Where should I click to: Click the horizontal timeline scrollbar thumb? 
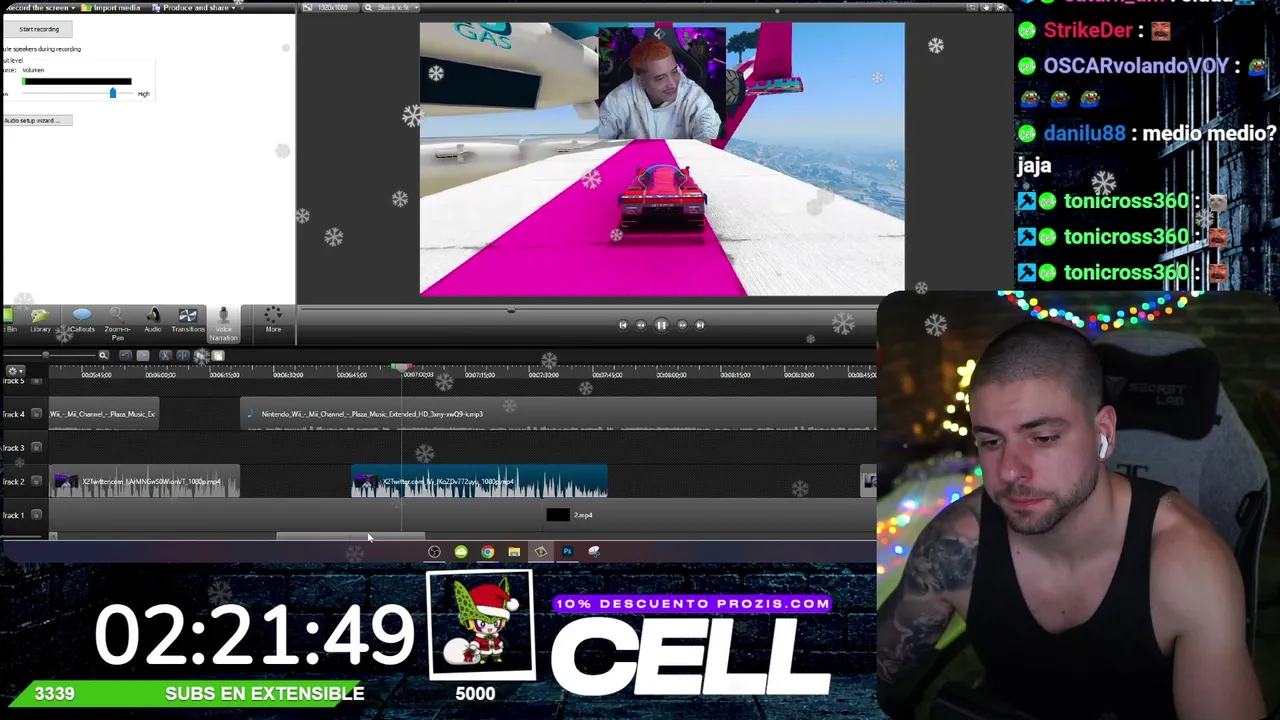(350, 537)
